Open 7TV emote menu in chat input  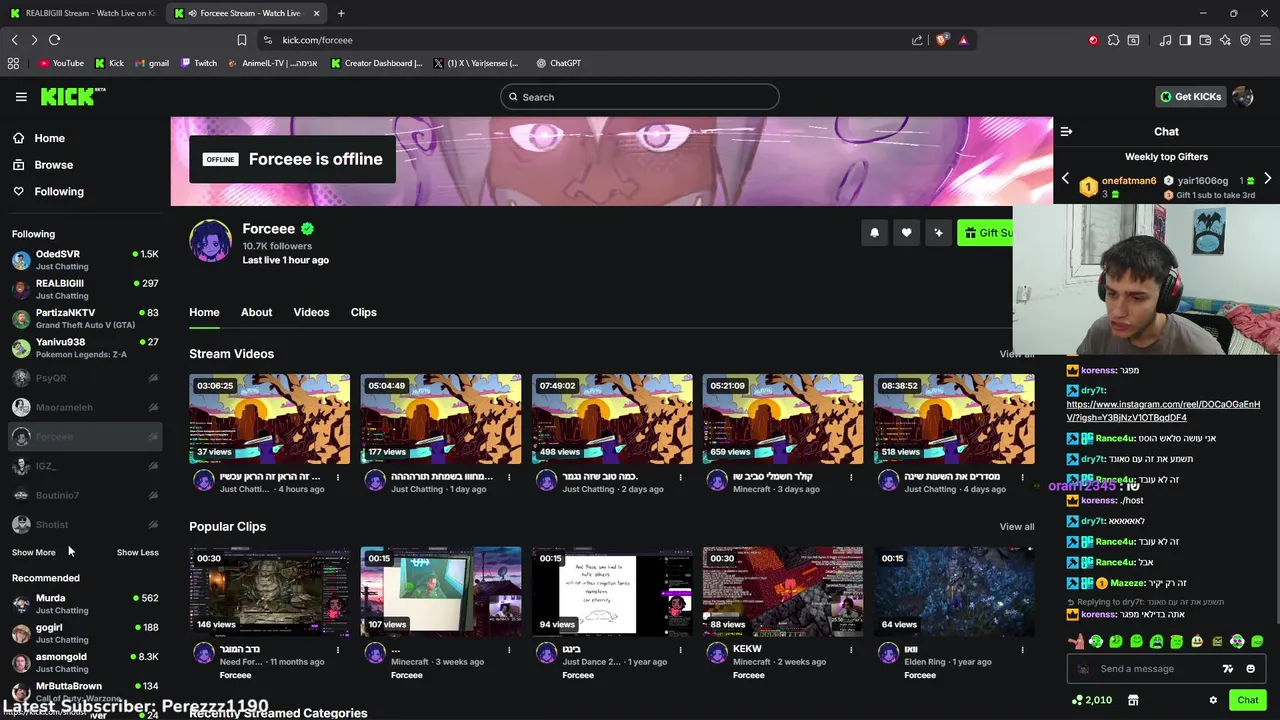(1228, 669)
